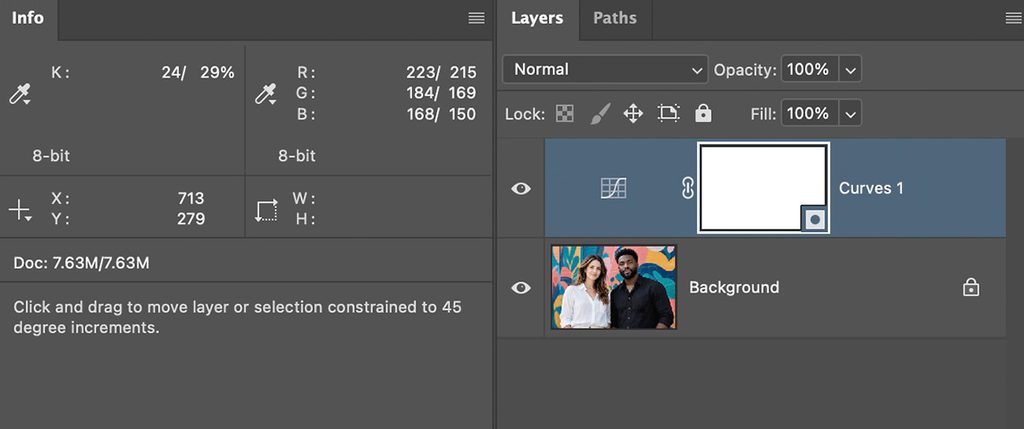Lock layer position

633,114
